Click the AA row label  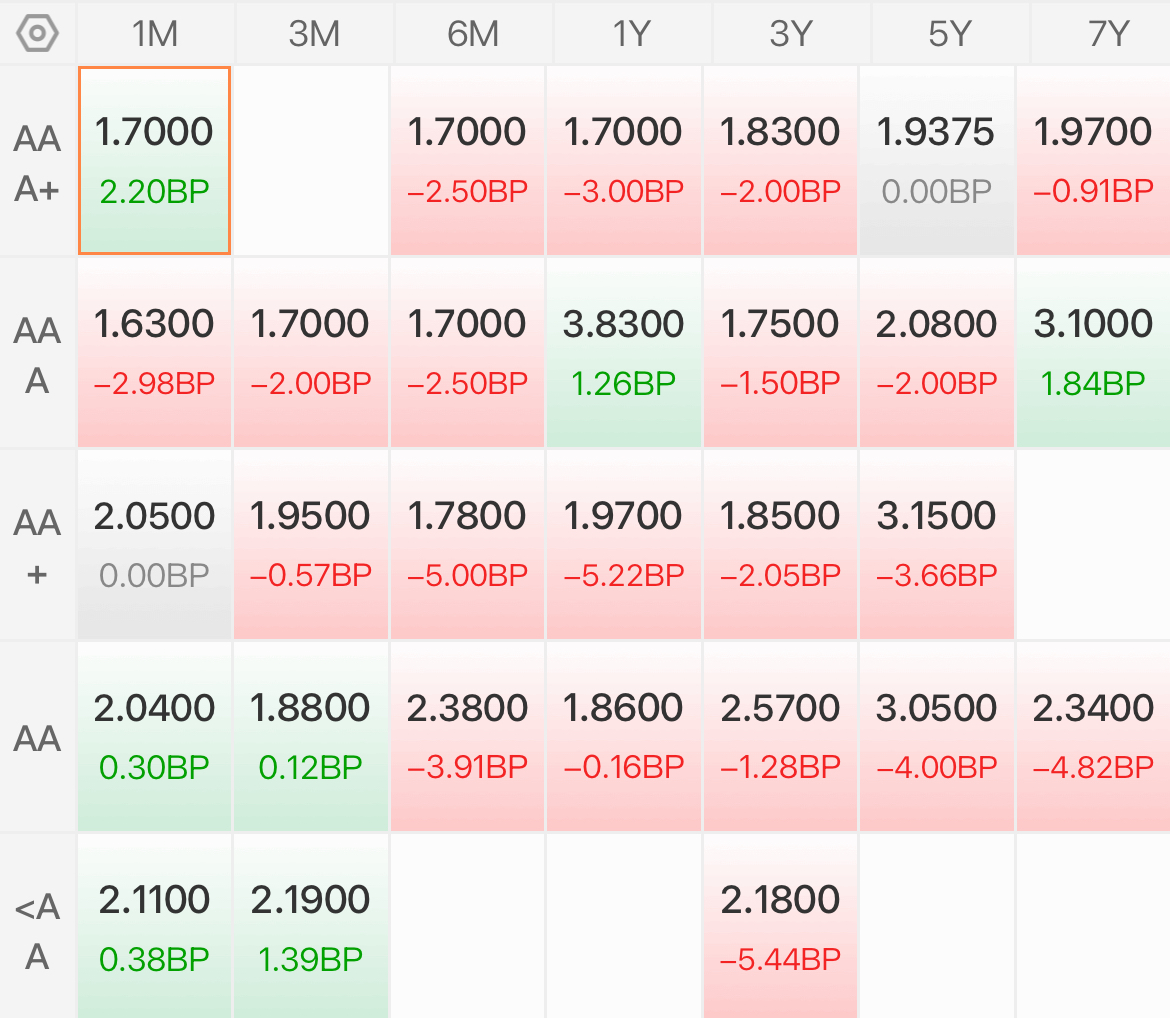(37, 737)
